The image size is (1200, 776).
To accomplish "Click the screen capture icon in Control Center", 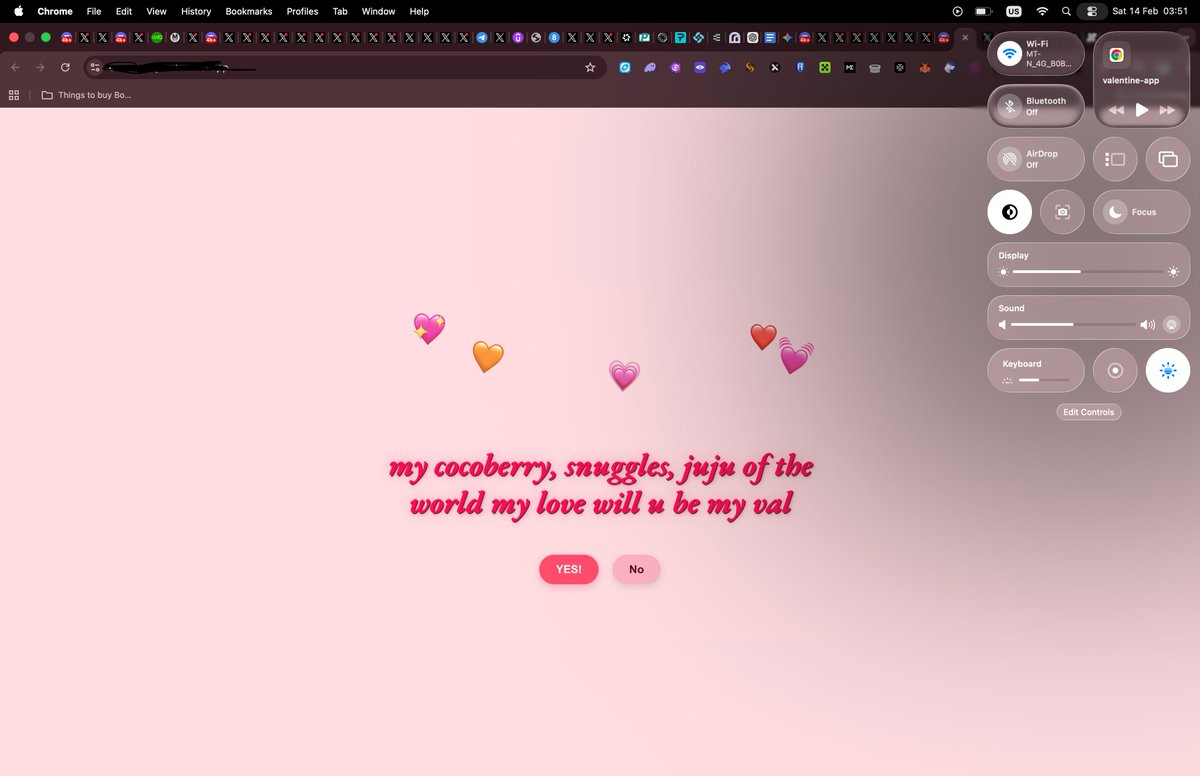I will pos(1062,212).
